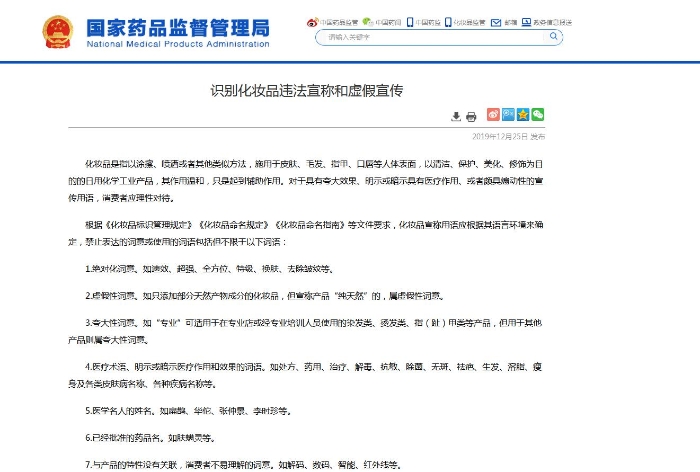Click National Medical Products Administration English text
Screen dimensions: 700x472
[x=179, y=44]
